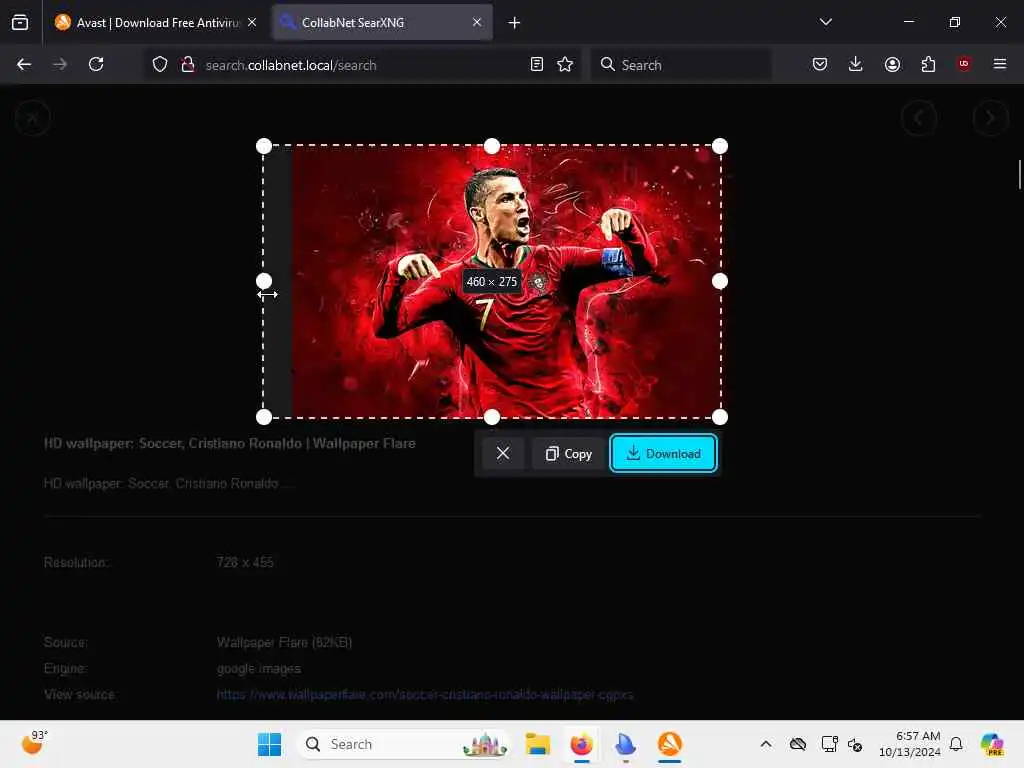Open a new browser tab
Image resolution: width=1024 pixels, height=768 pixels.
[x=515, y=23]
